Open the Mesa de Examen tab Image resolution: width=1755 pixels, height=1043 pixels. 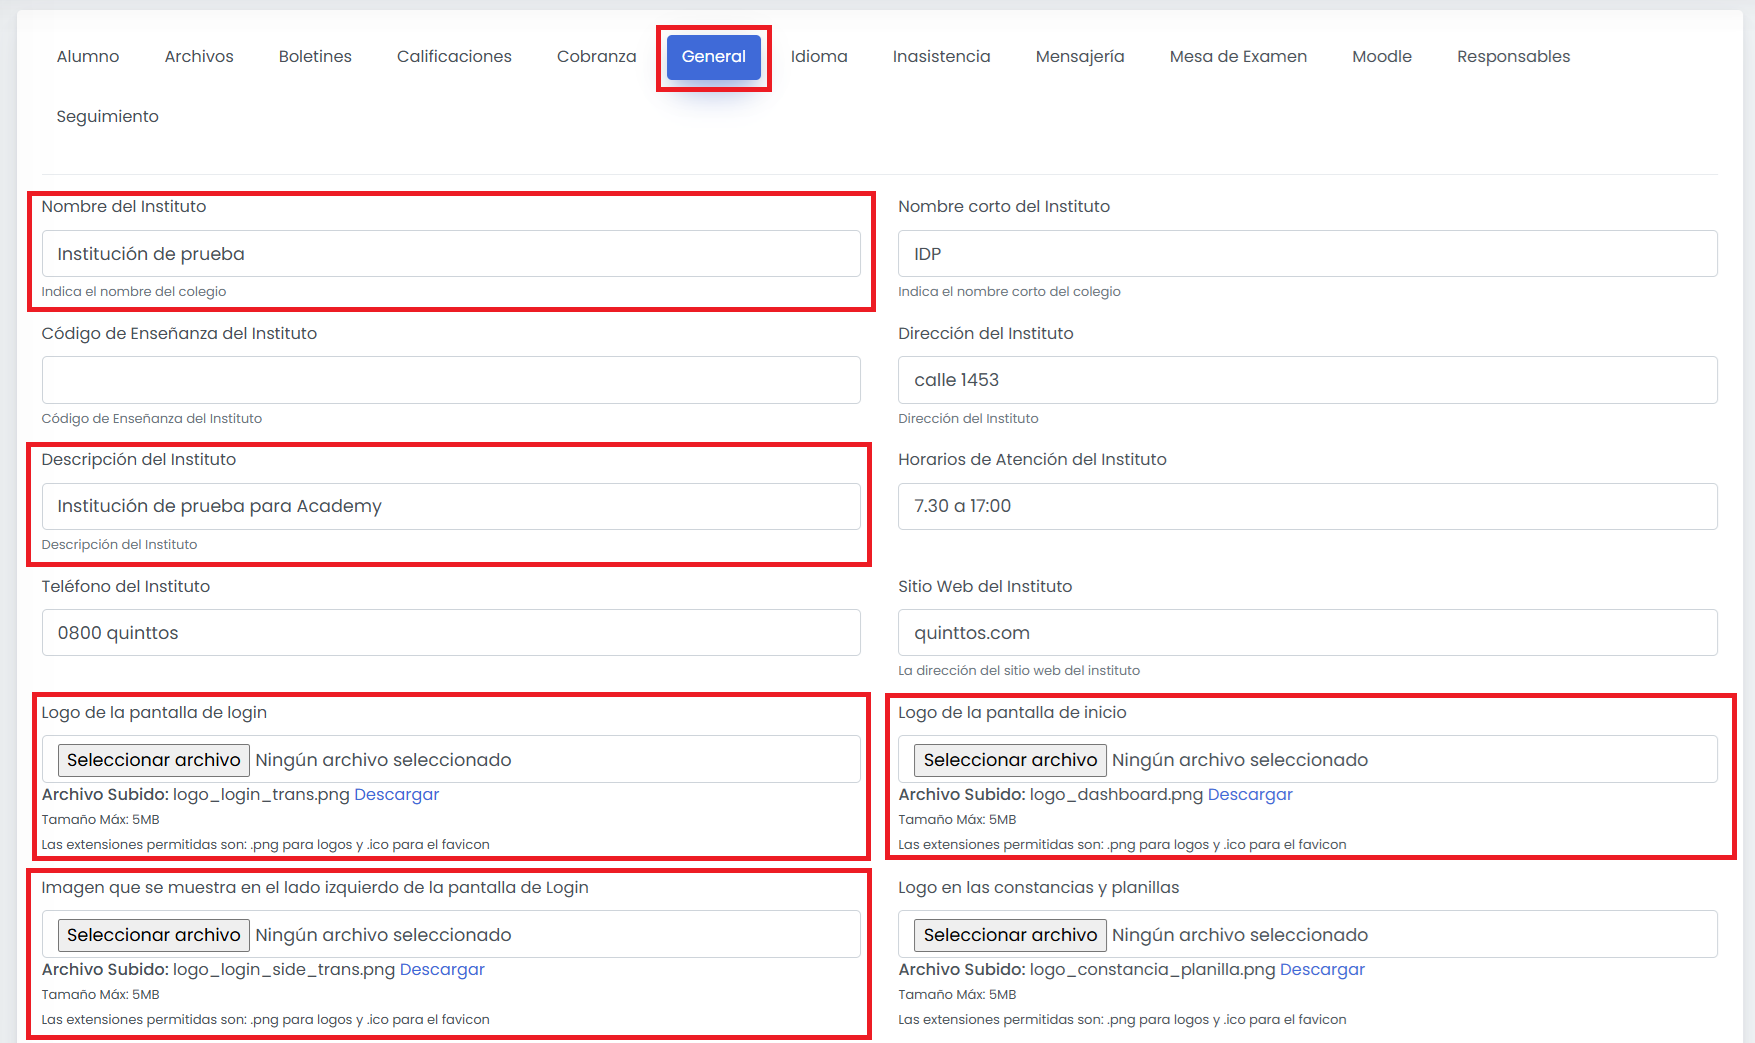click(1238, 57)
